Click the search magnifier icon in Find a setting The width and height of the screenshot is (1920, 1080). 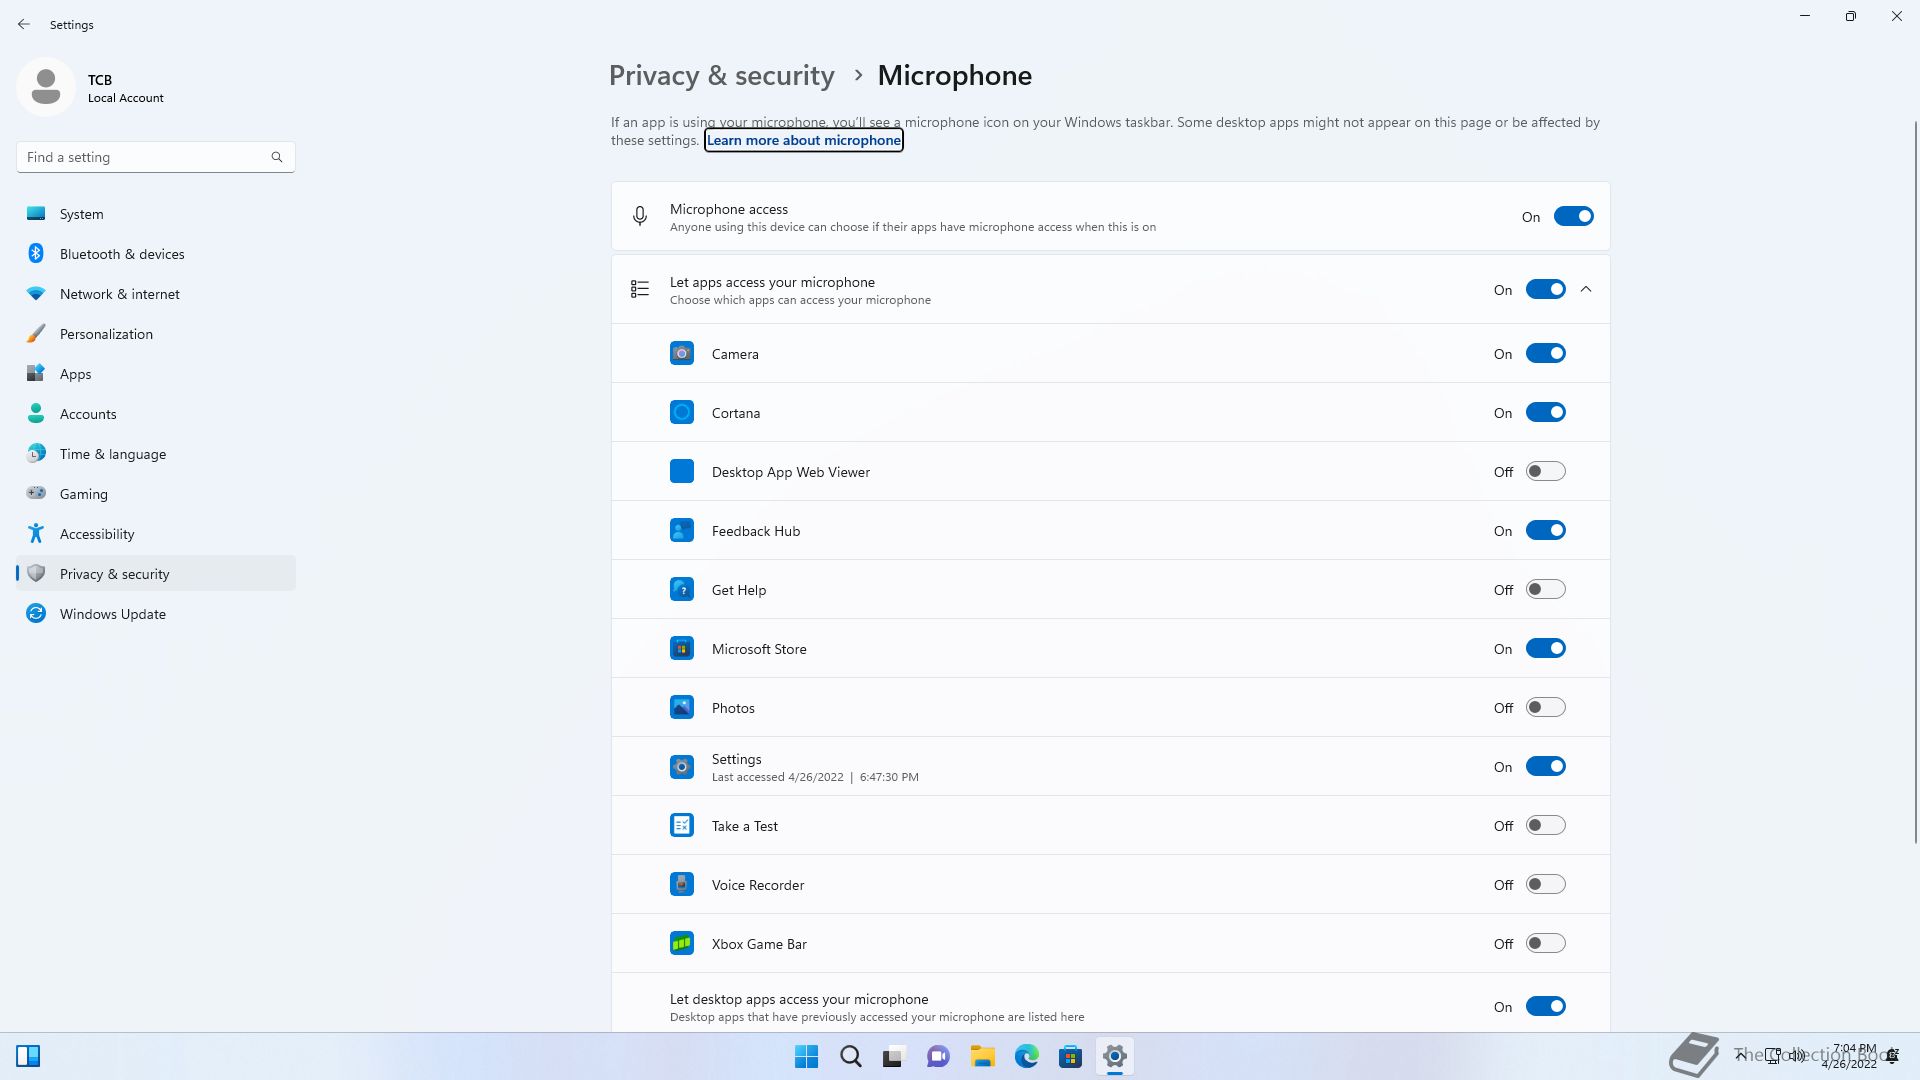(x=277, y=157)
